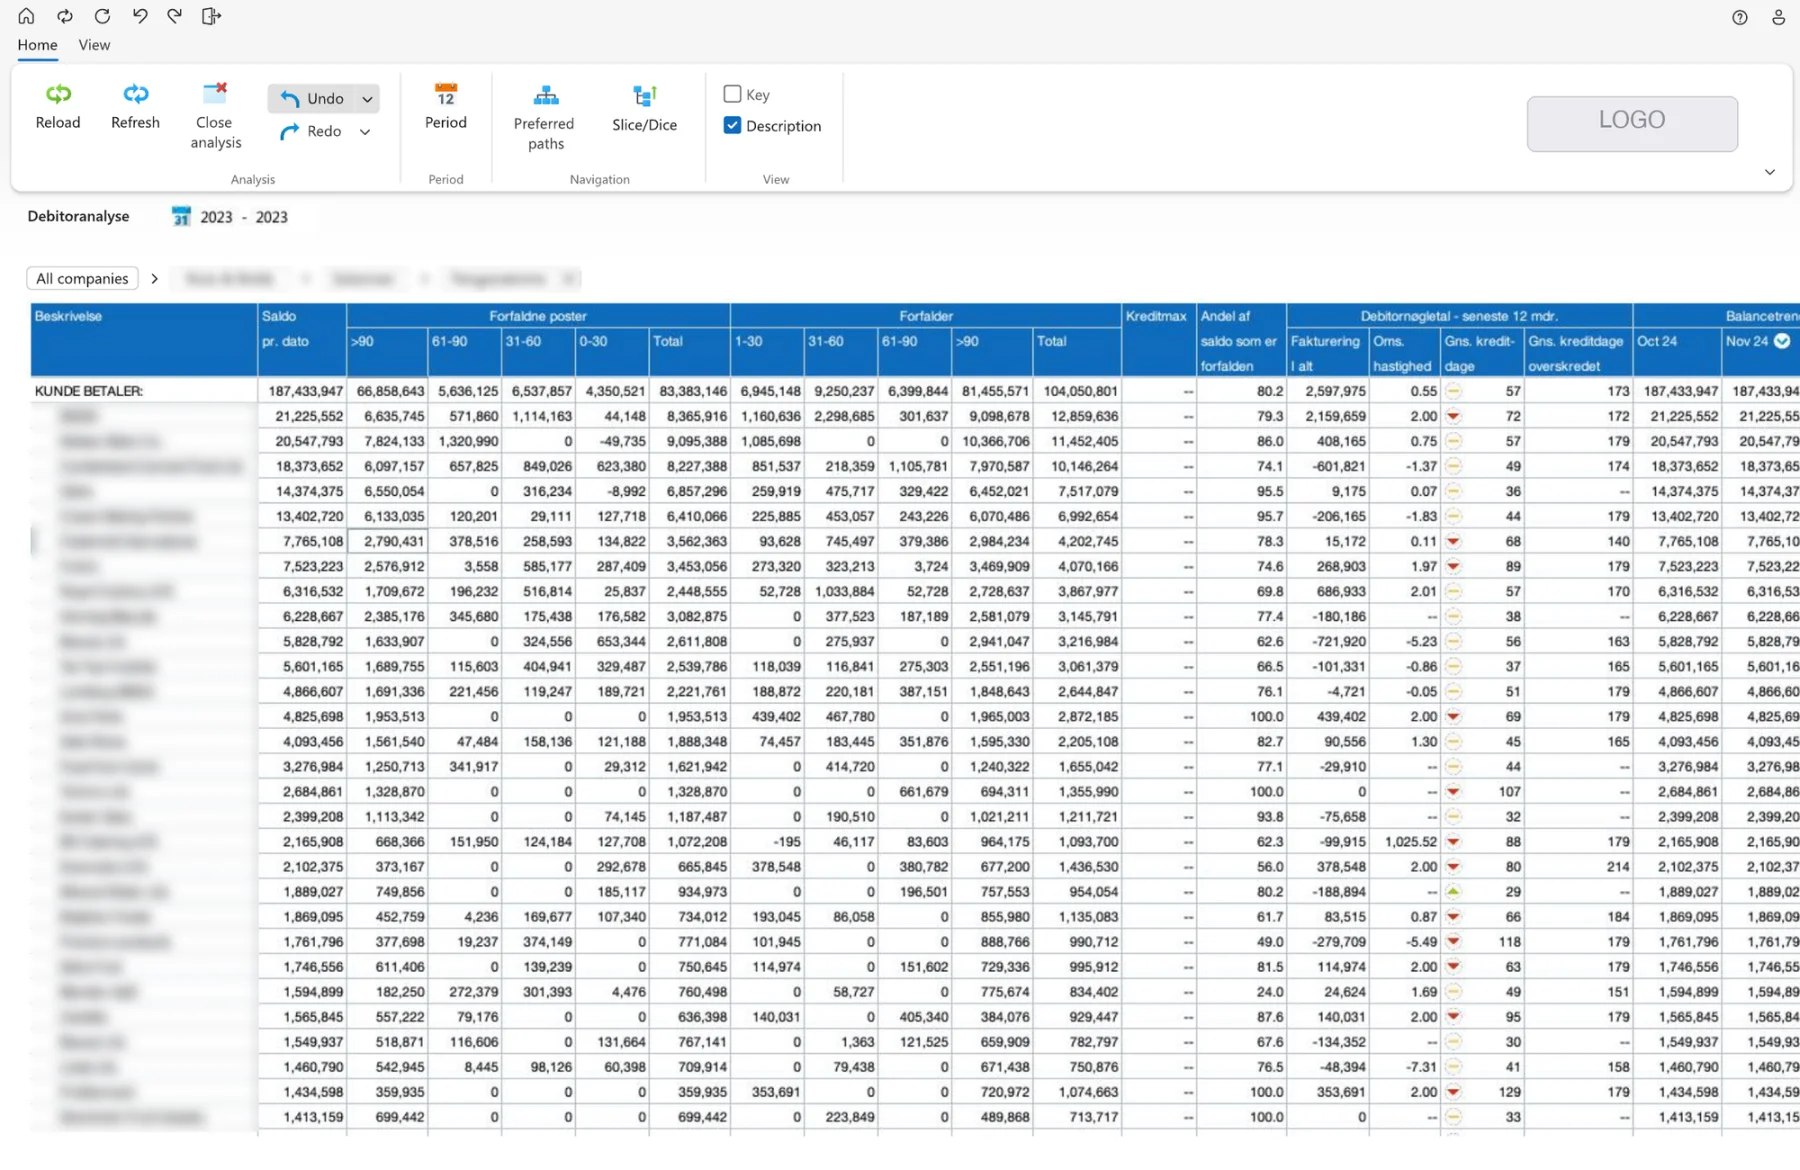Click the green up trend icon in the 1,889,027 row

(x=1454, y=891)
